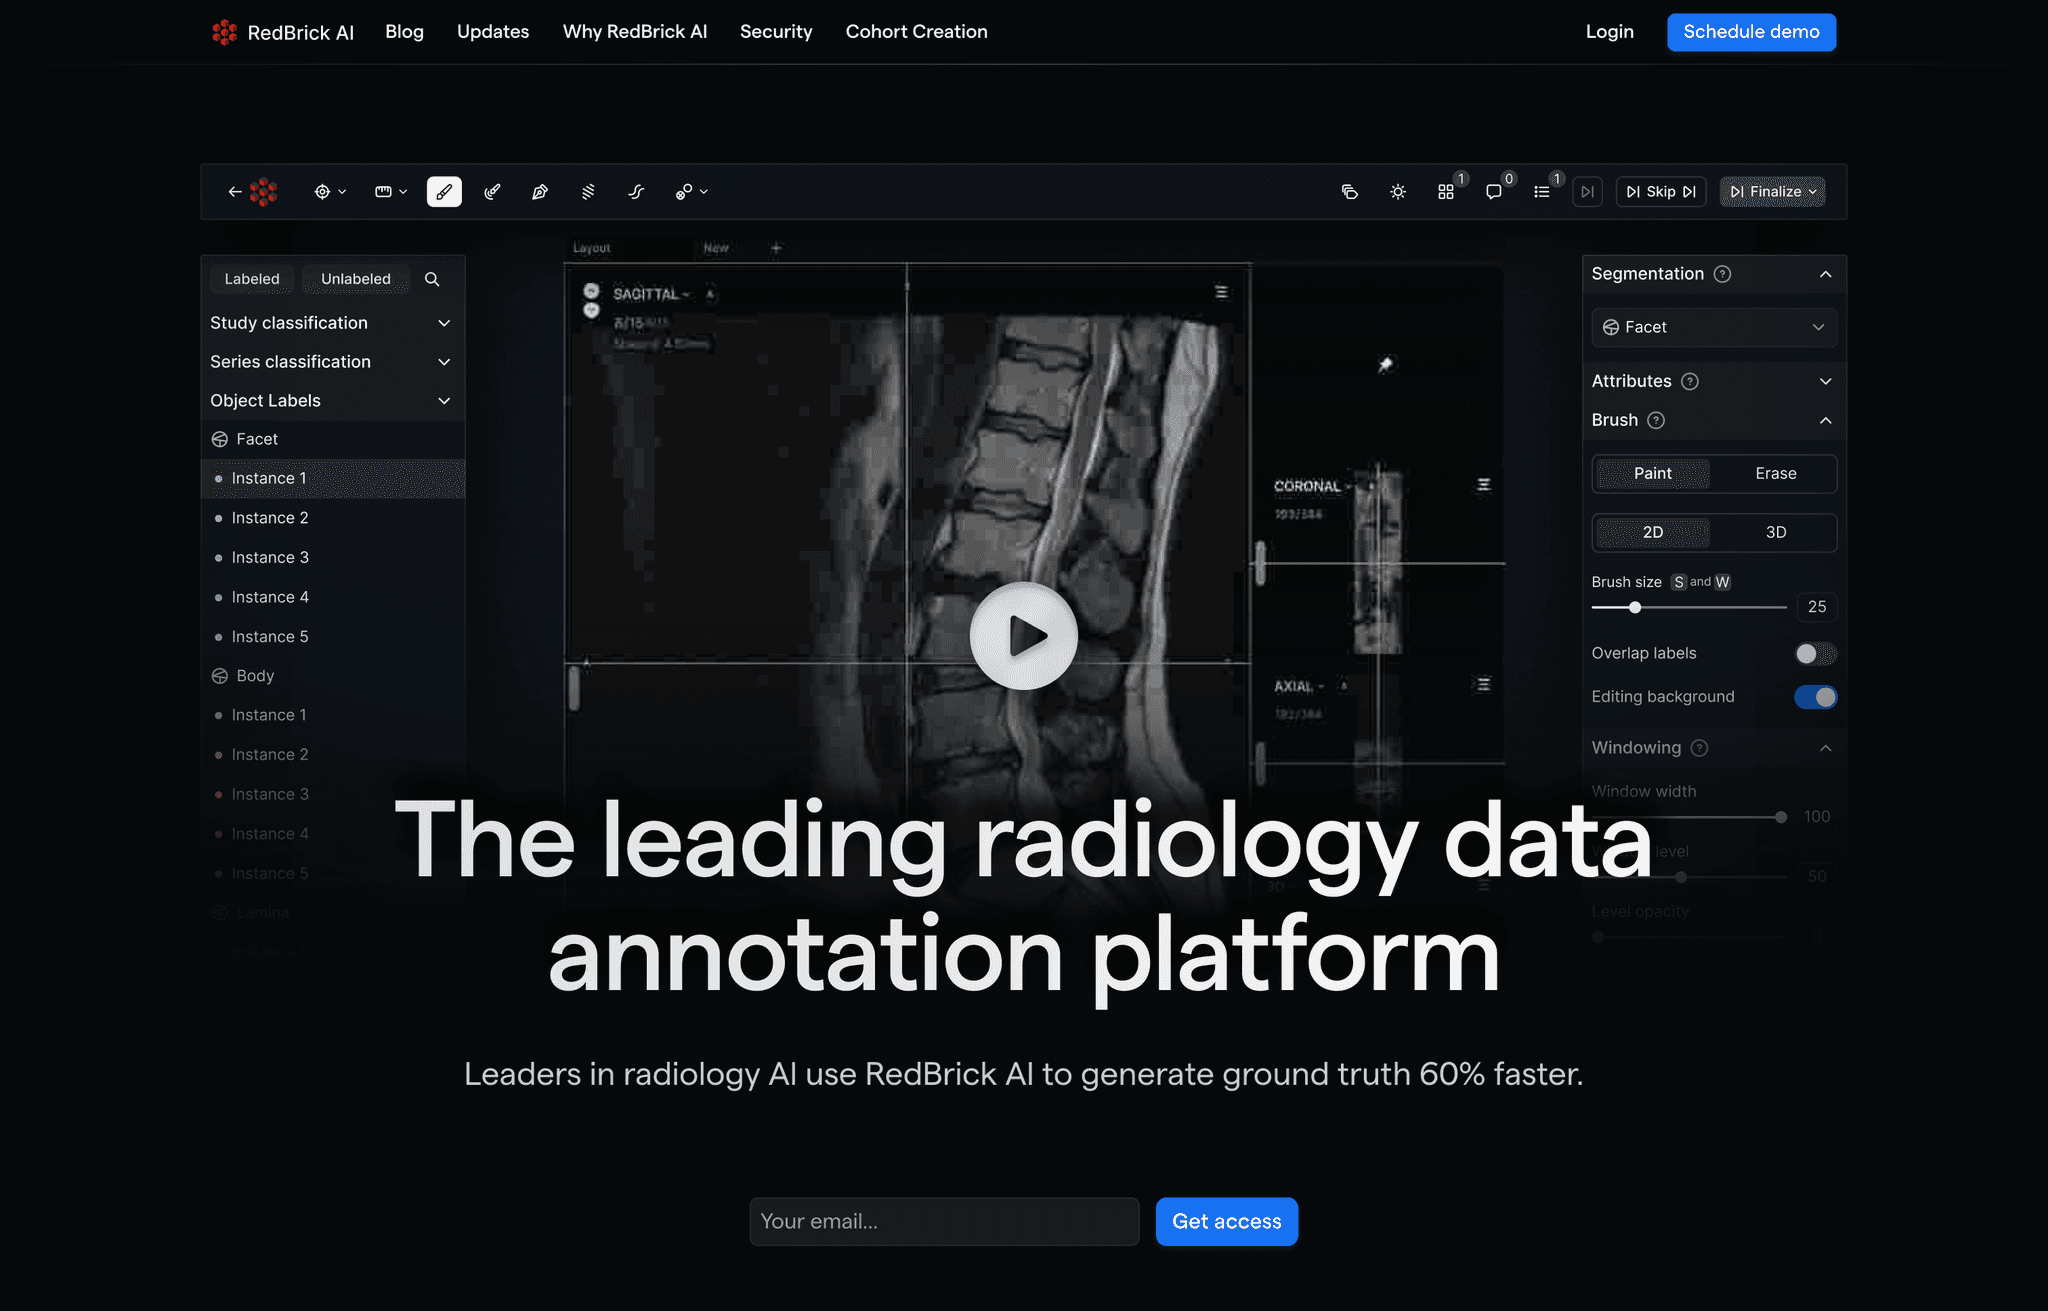
Task: Select 2D brush mode
Action: point(1653,533)
